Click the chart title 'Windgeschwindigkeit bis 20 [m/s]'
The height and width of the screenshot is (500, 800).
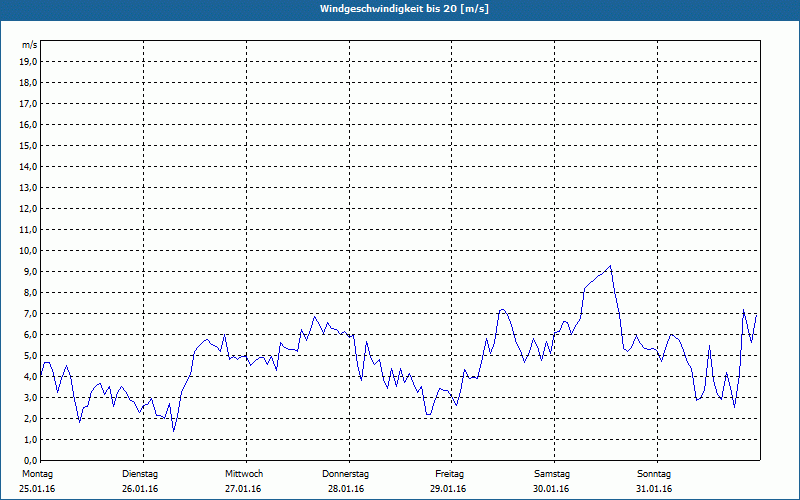pyautogui.click(x=404, y=9)
